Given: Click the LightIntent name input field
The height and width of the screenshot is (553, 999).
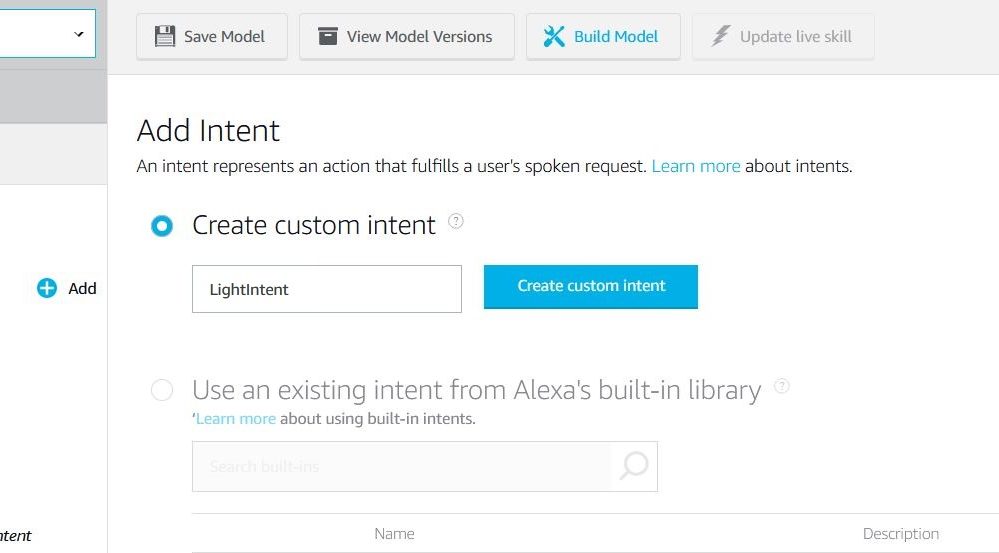Looking at the screenshot, I should point(327,289).
